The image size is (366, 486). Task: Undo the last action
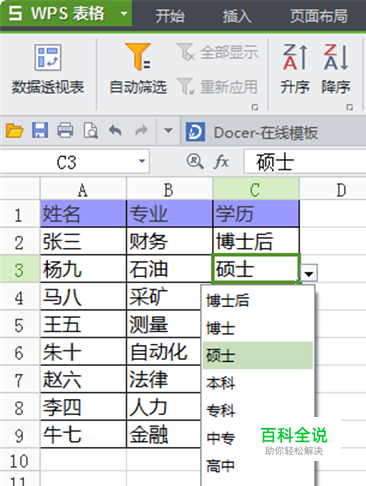115,130
